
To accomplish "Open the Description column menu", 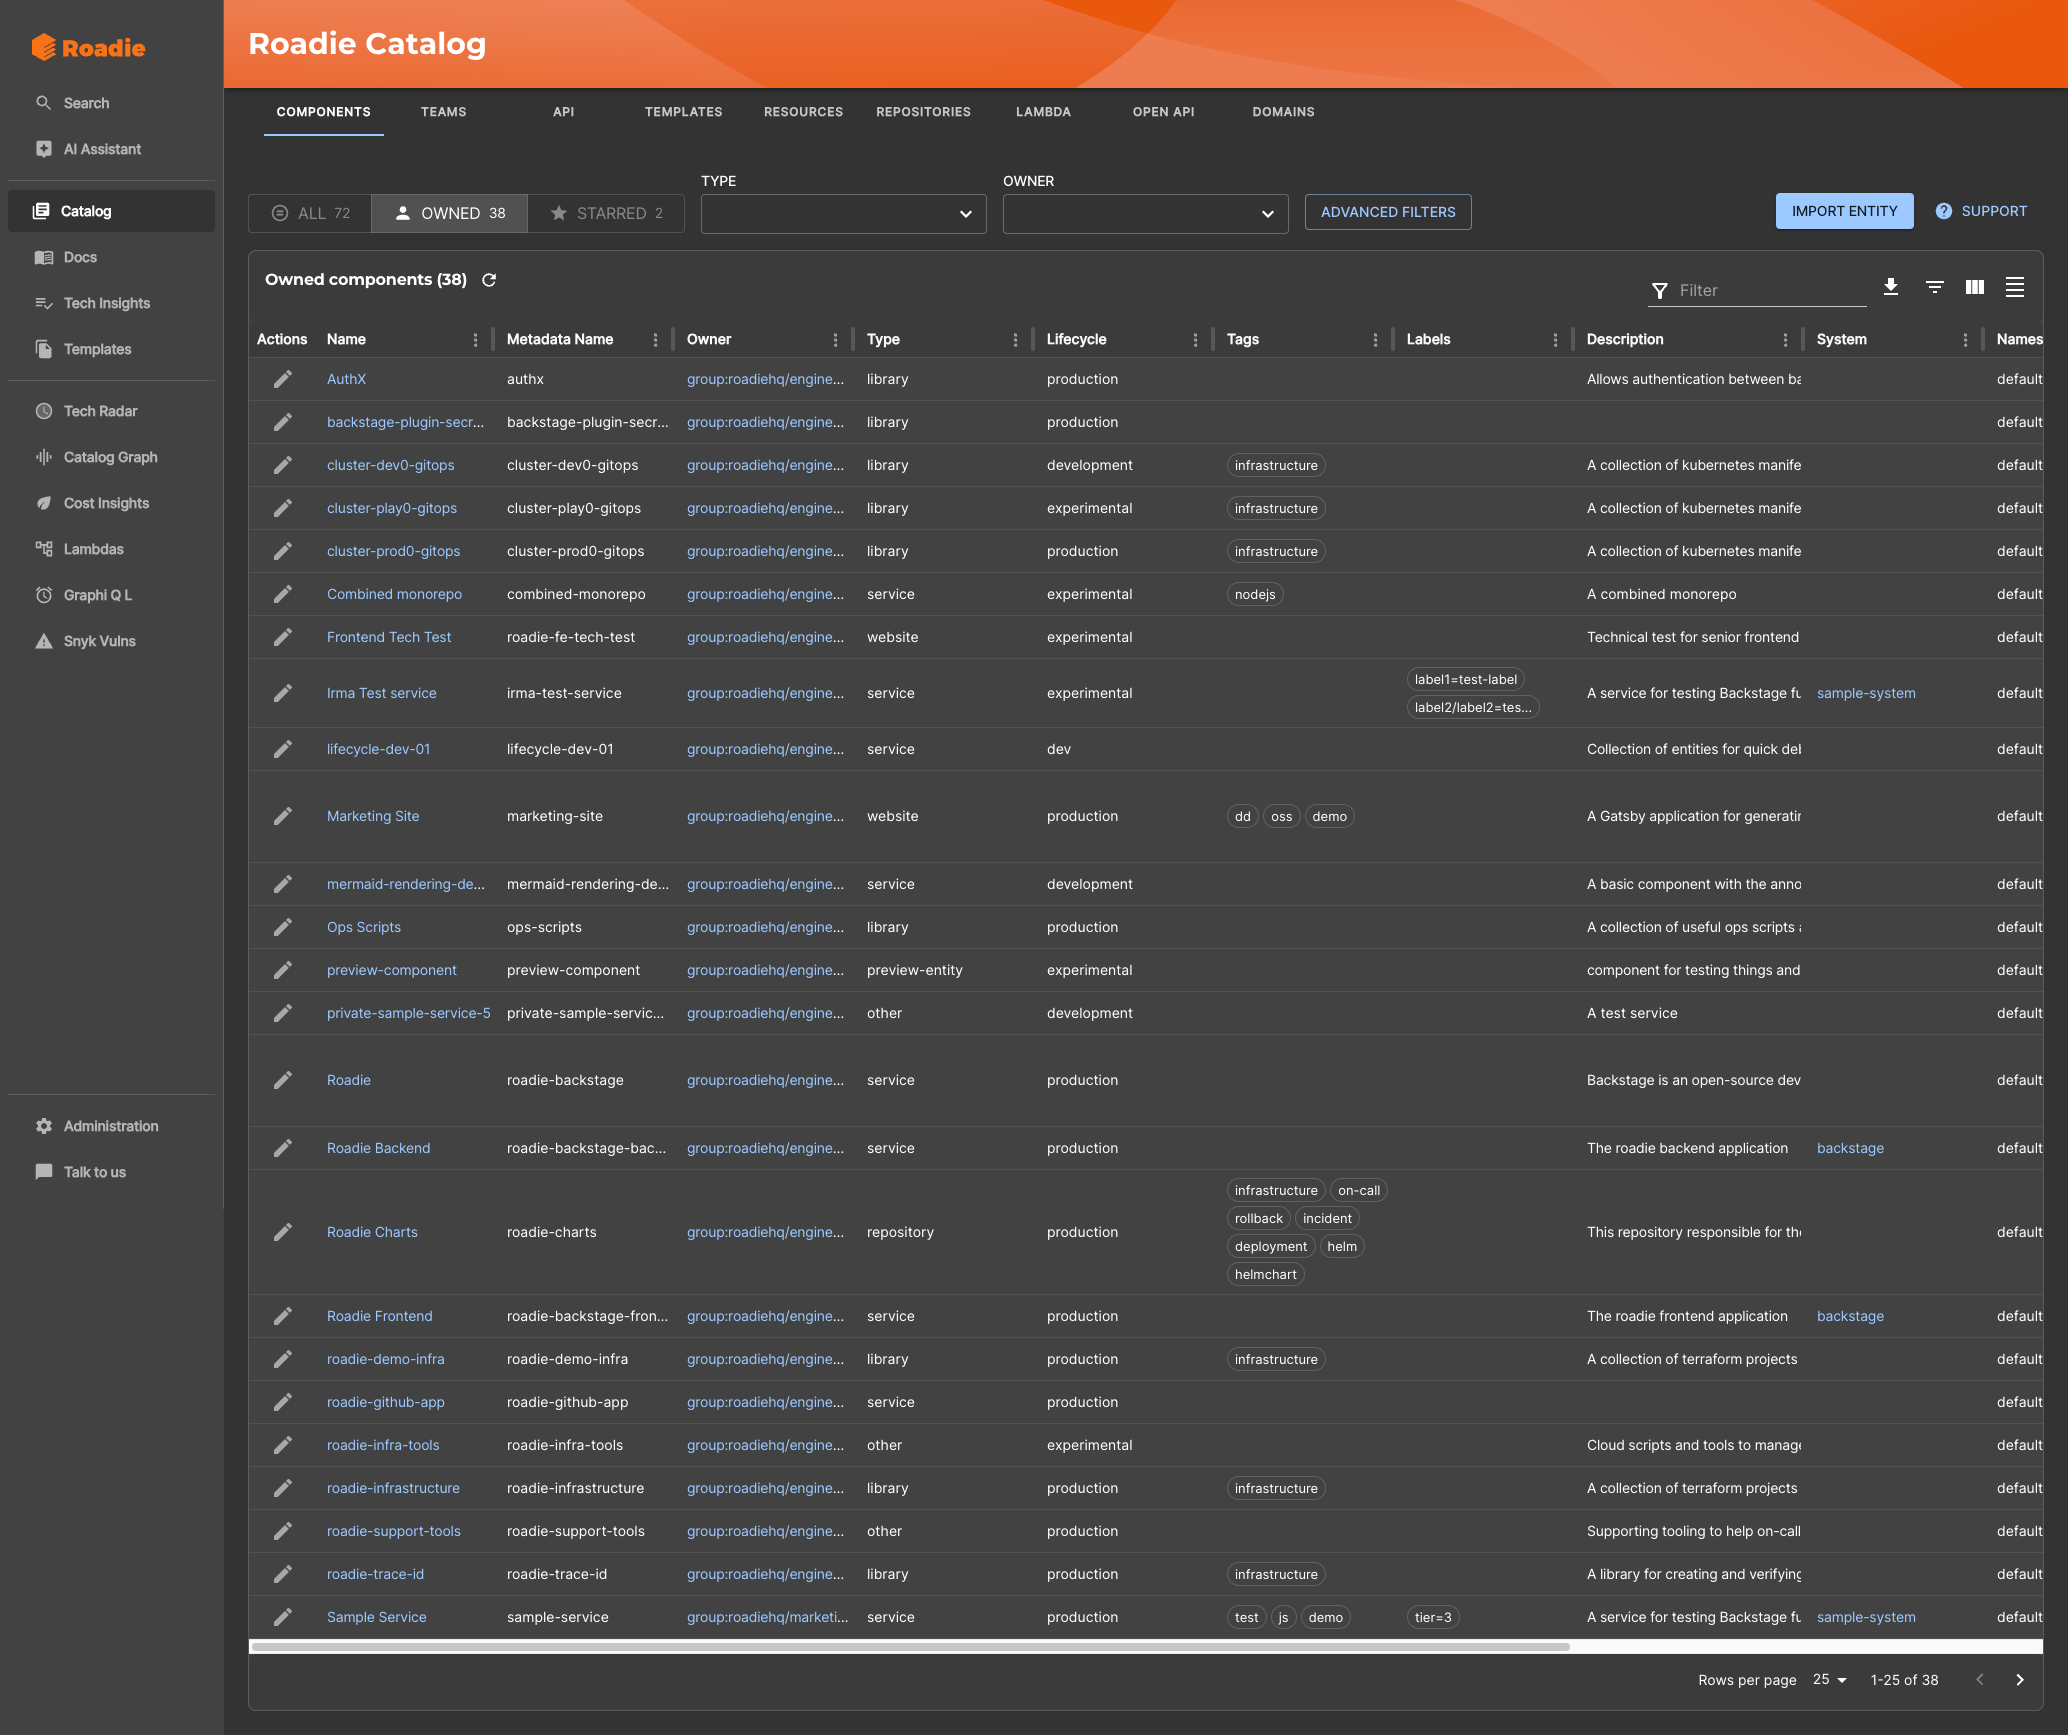I will point(1785,340).
